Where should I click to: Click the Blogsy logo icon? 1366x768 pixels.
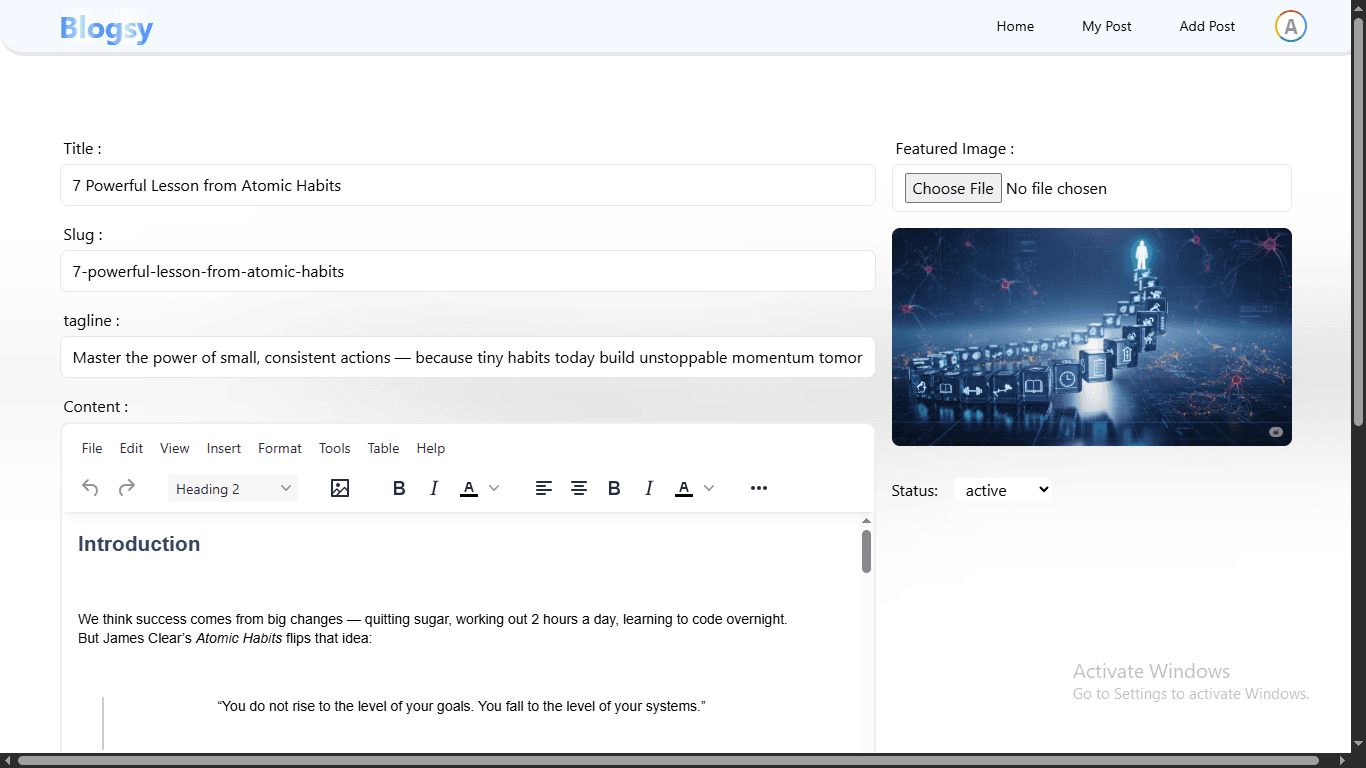click(106, 28)
